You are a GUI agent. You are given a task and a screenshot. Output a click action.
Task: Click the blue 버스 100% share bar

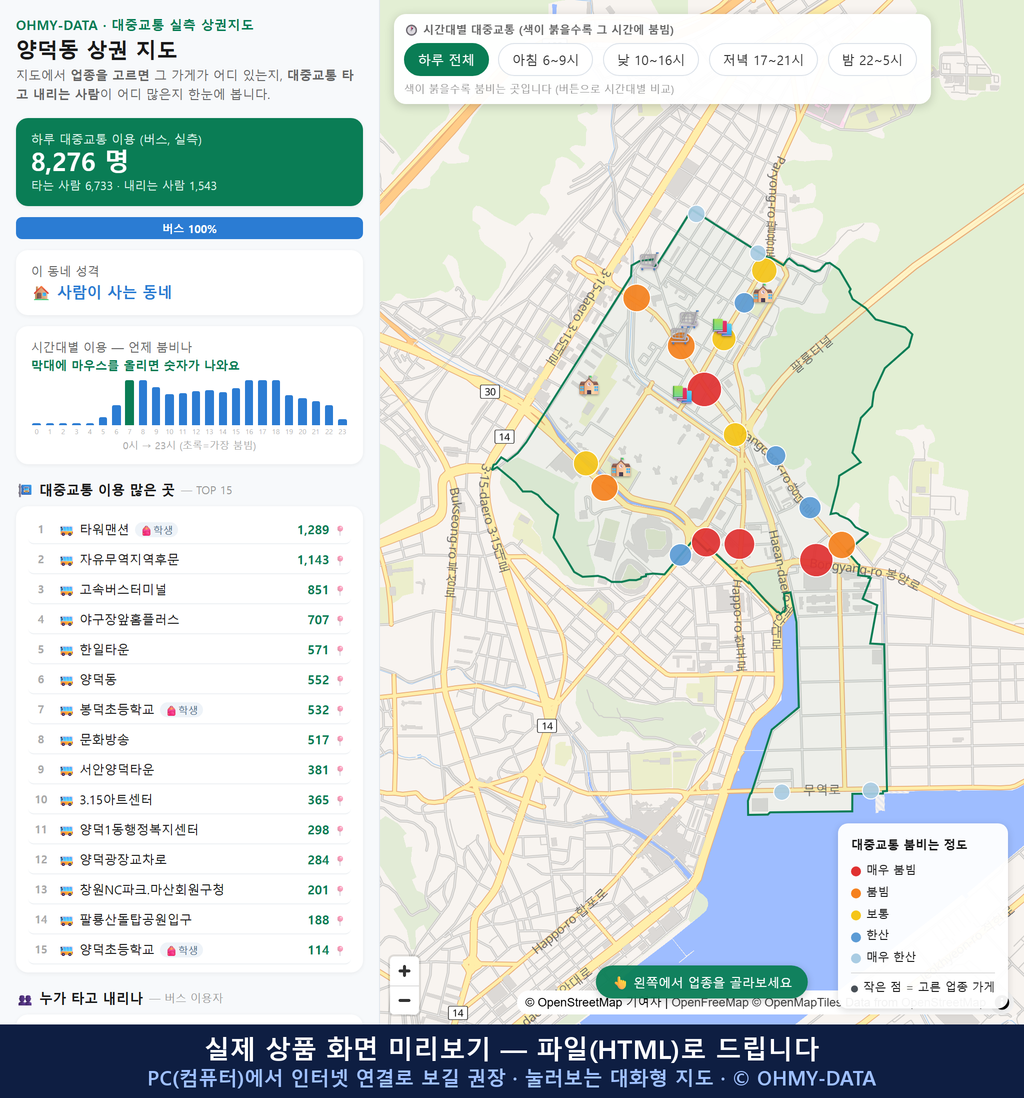pos(189,228)
